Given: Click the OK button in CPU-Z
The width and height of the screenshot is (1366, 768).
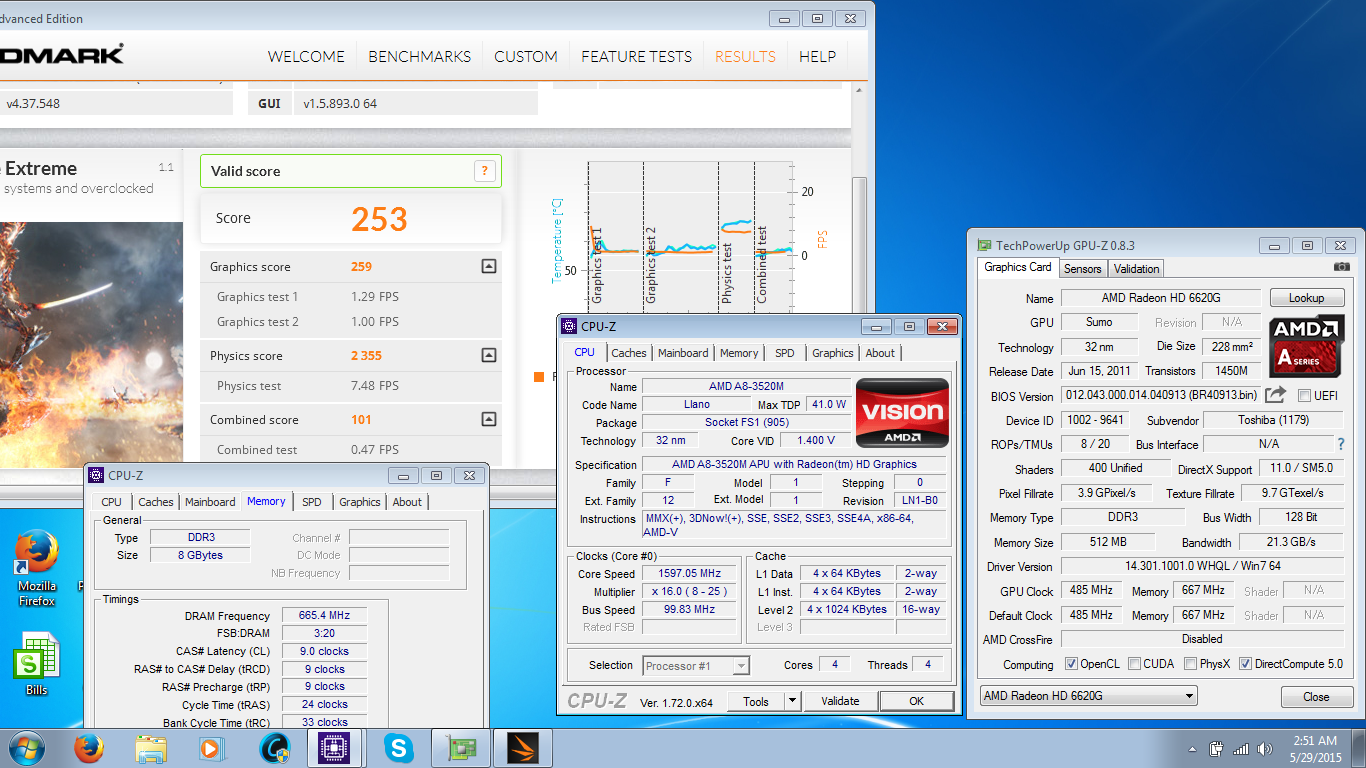Looking at the screenshot, I should click(x=917, y=701).
